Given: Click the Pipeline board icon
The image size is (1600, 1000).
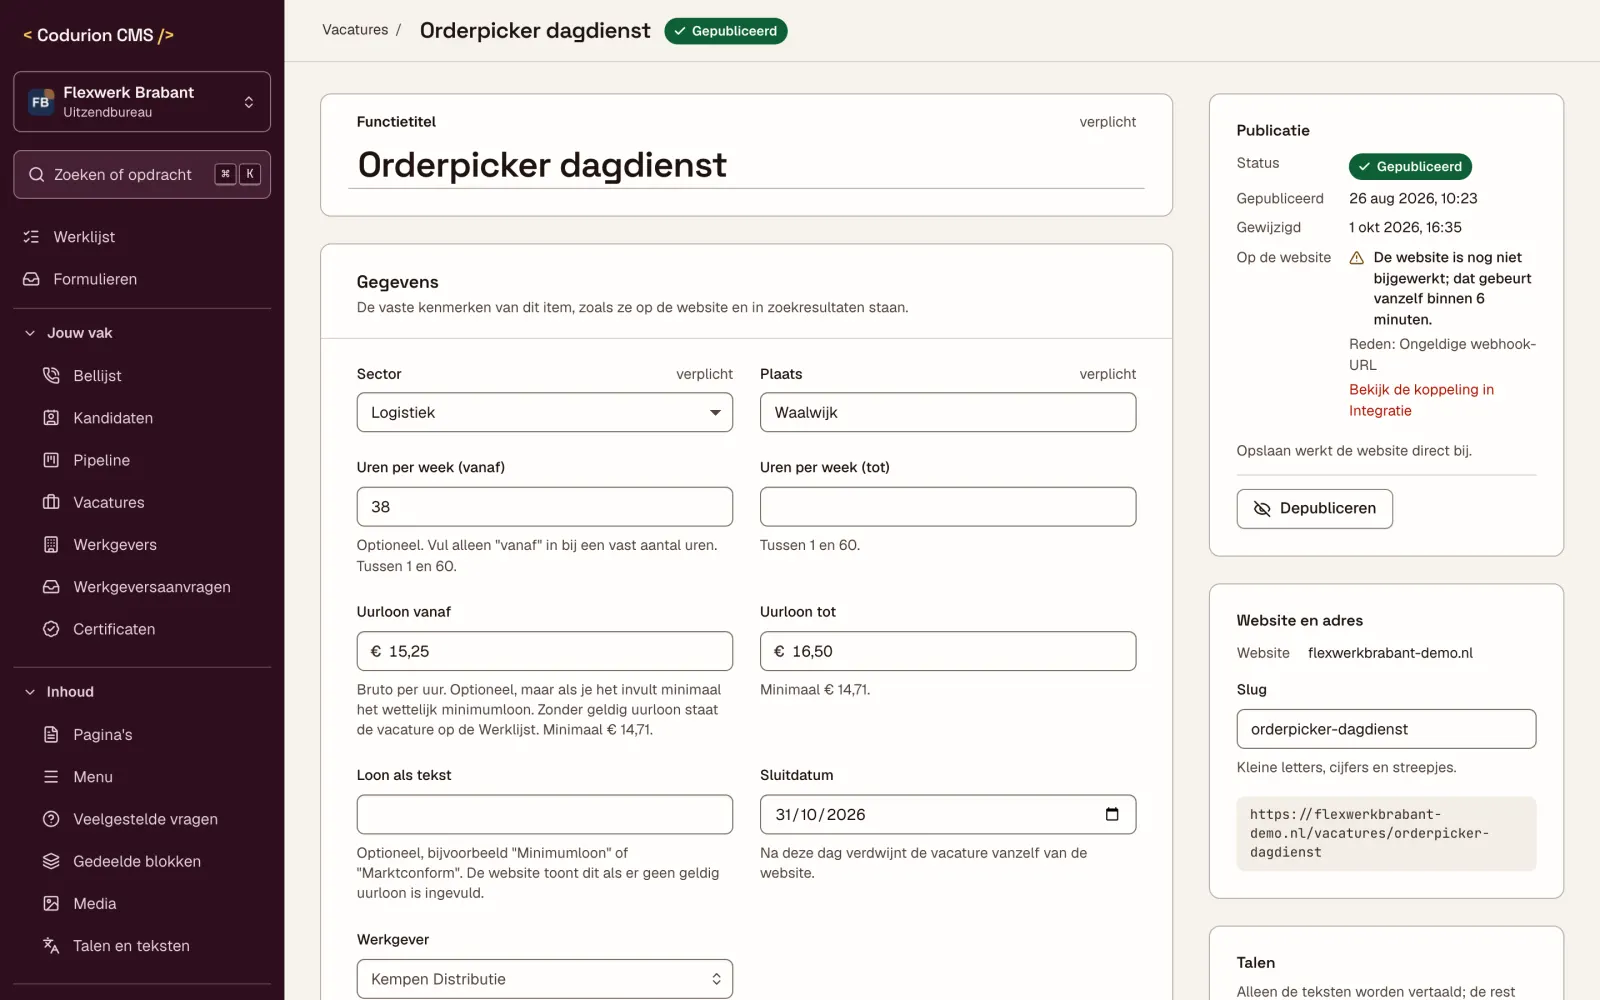Looking at the screenshot, I should click(51, 460).
